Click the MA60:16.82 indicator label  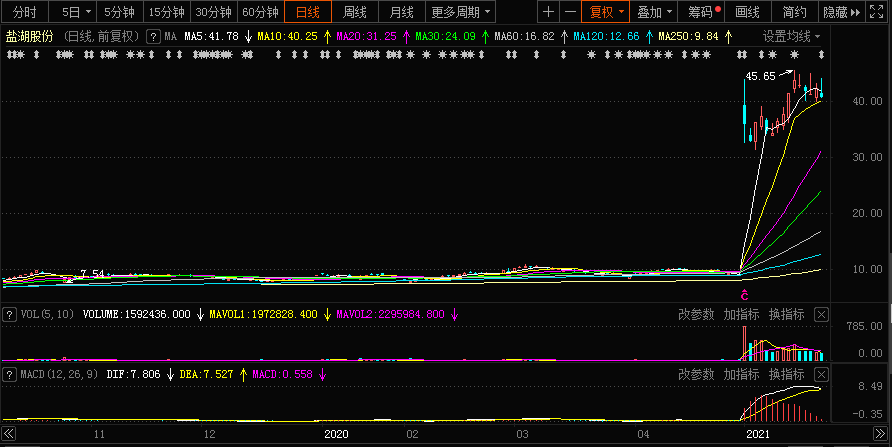(525, 36)
